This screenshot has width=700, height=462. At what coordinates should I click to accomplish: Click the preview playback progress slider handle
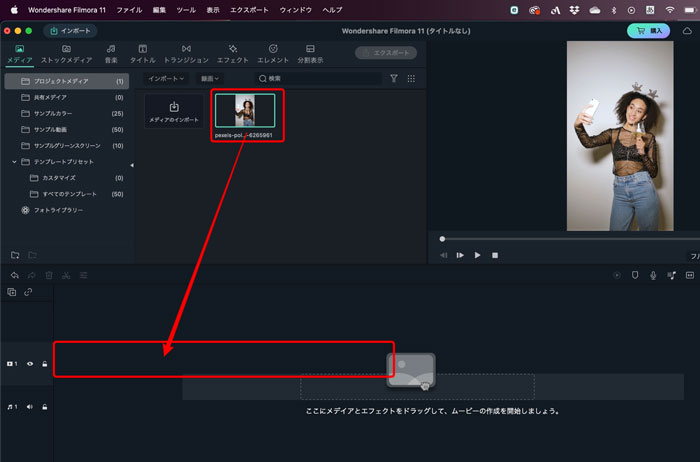click(x=442, y=239)
